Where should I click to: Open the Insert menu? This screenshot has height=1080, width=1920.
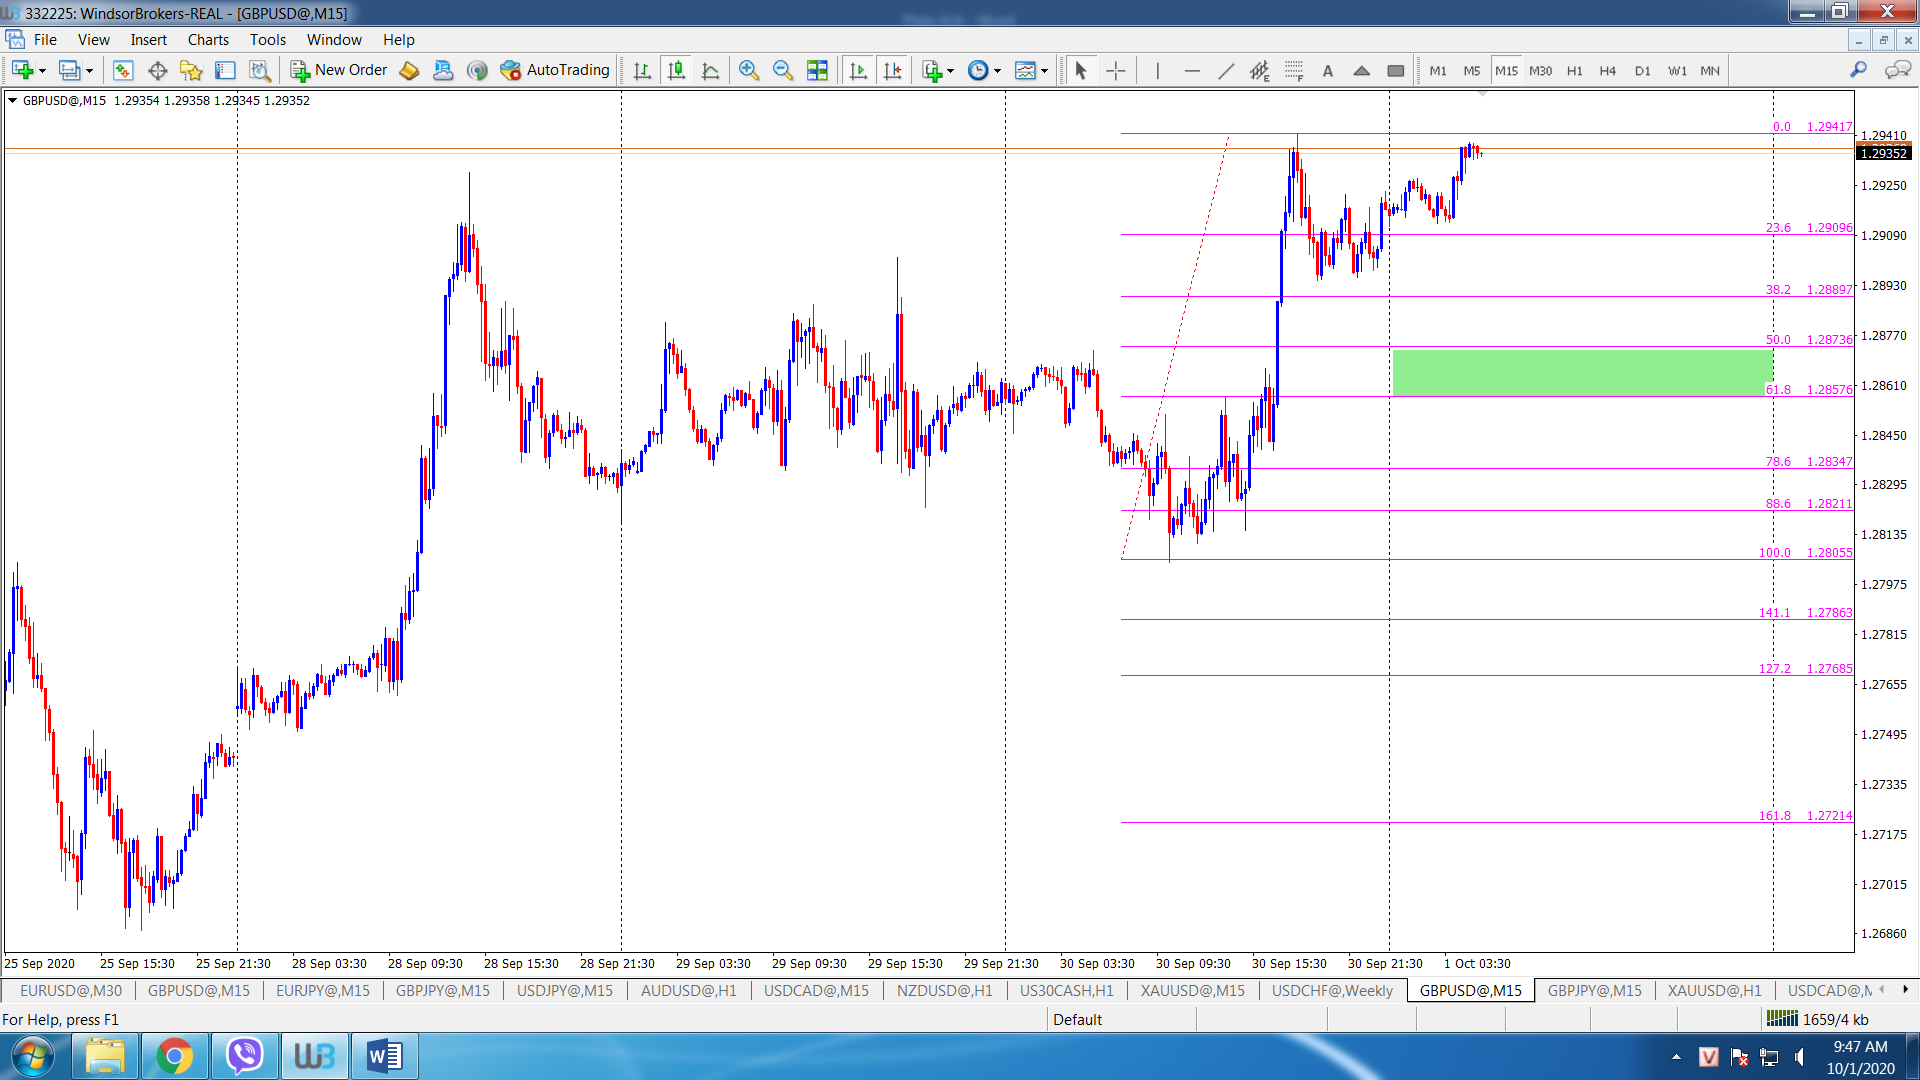[x=149, y=40]
